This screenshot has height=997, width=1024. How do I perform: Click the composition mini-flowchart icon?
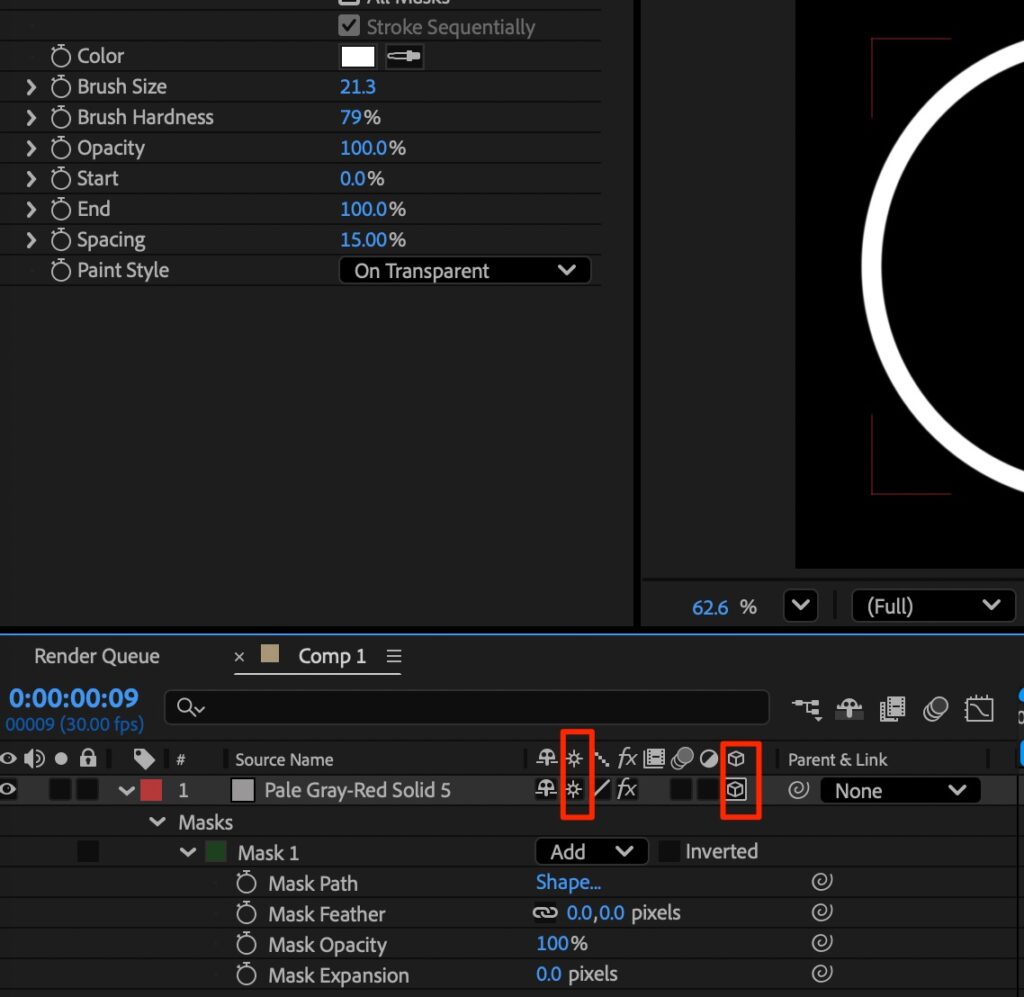point(806,709)
